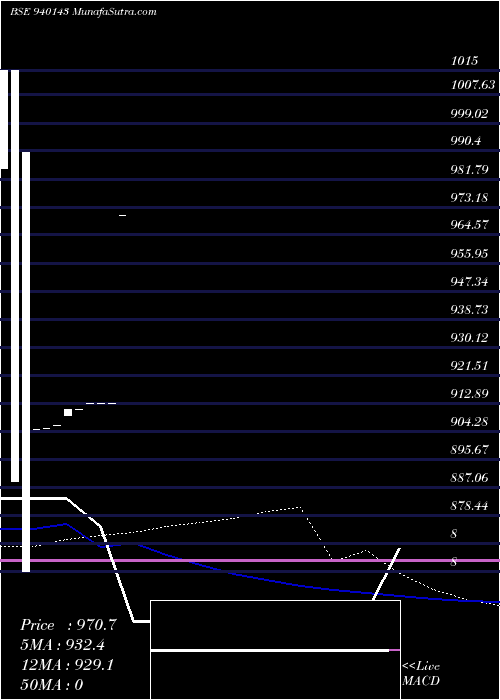Click the 947.34 price axis label

[x=469, y=282]
